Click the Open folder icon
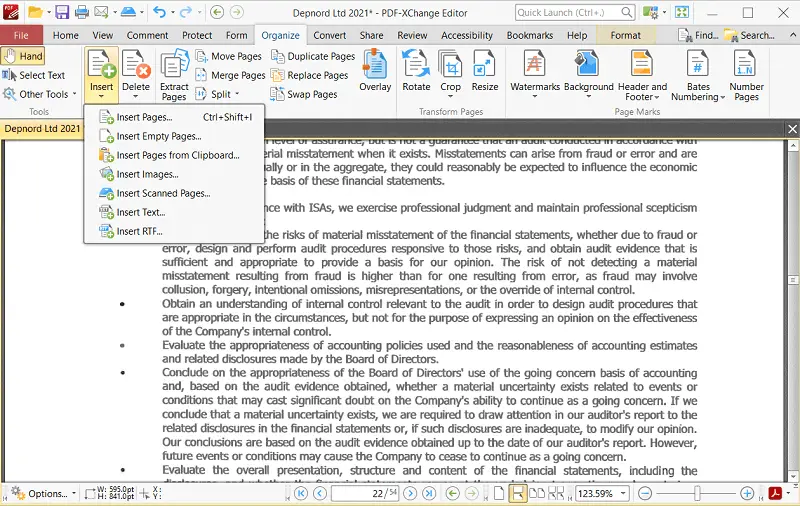Viewport: 800px width, 506px height. point(35,12)
